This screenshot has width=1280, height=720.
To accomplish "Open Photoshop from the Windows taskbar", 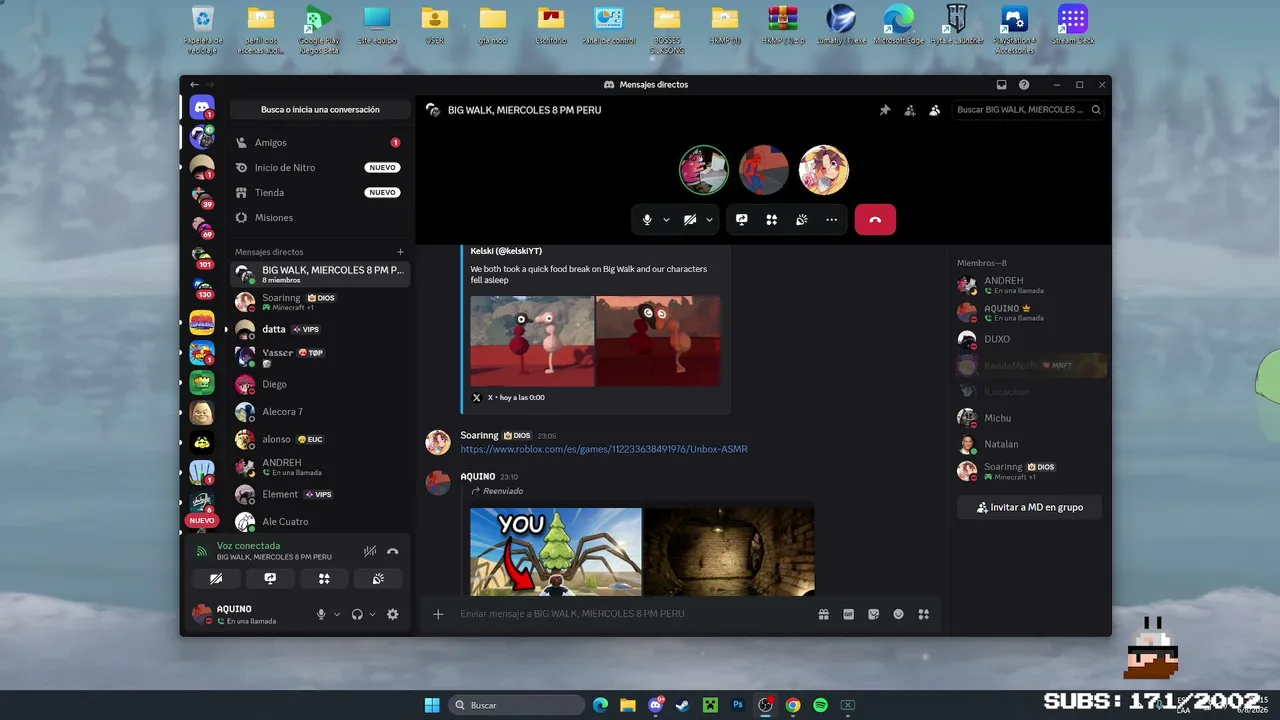I will [738, 705].
